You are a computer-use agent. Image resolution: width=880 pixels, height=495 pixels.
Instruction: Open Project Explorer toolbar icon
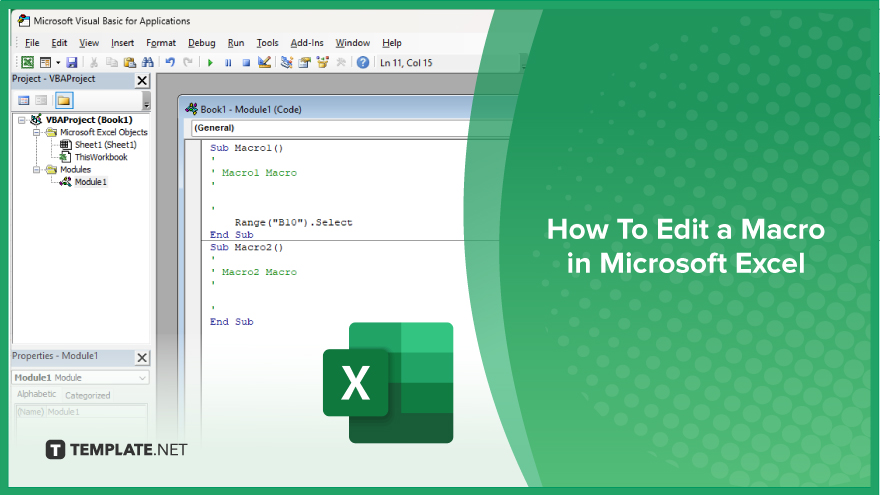pyautogui.click(x=287, y=62)
